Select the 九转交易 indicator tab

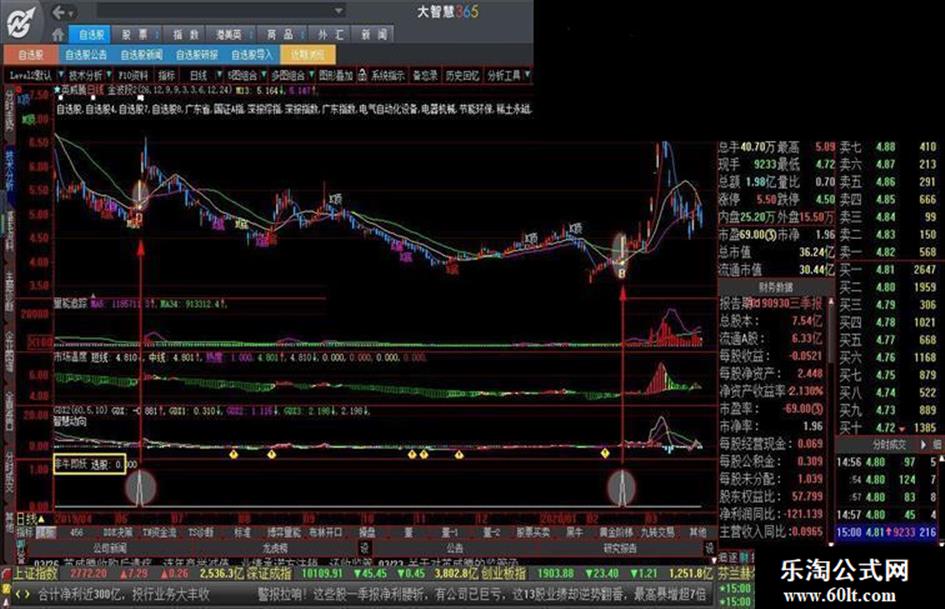(658, 532)
